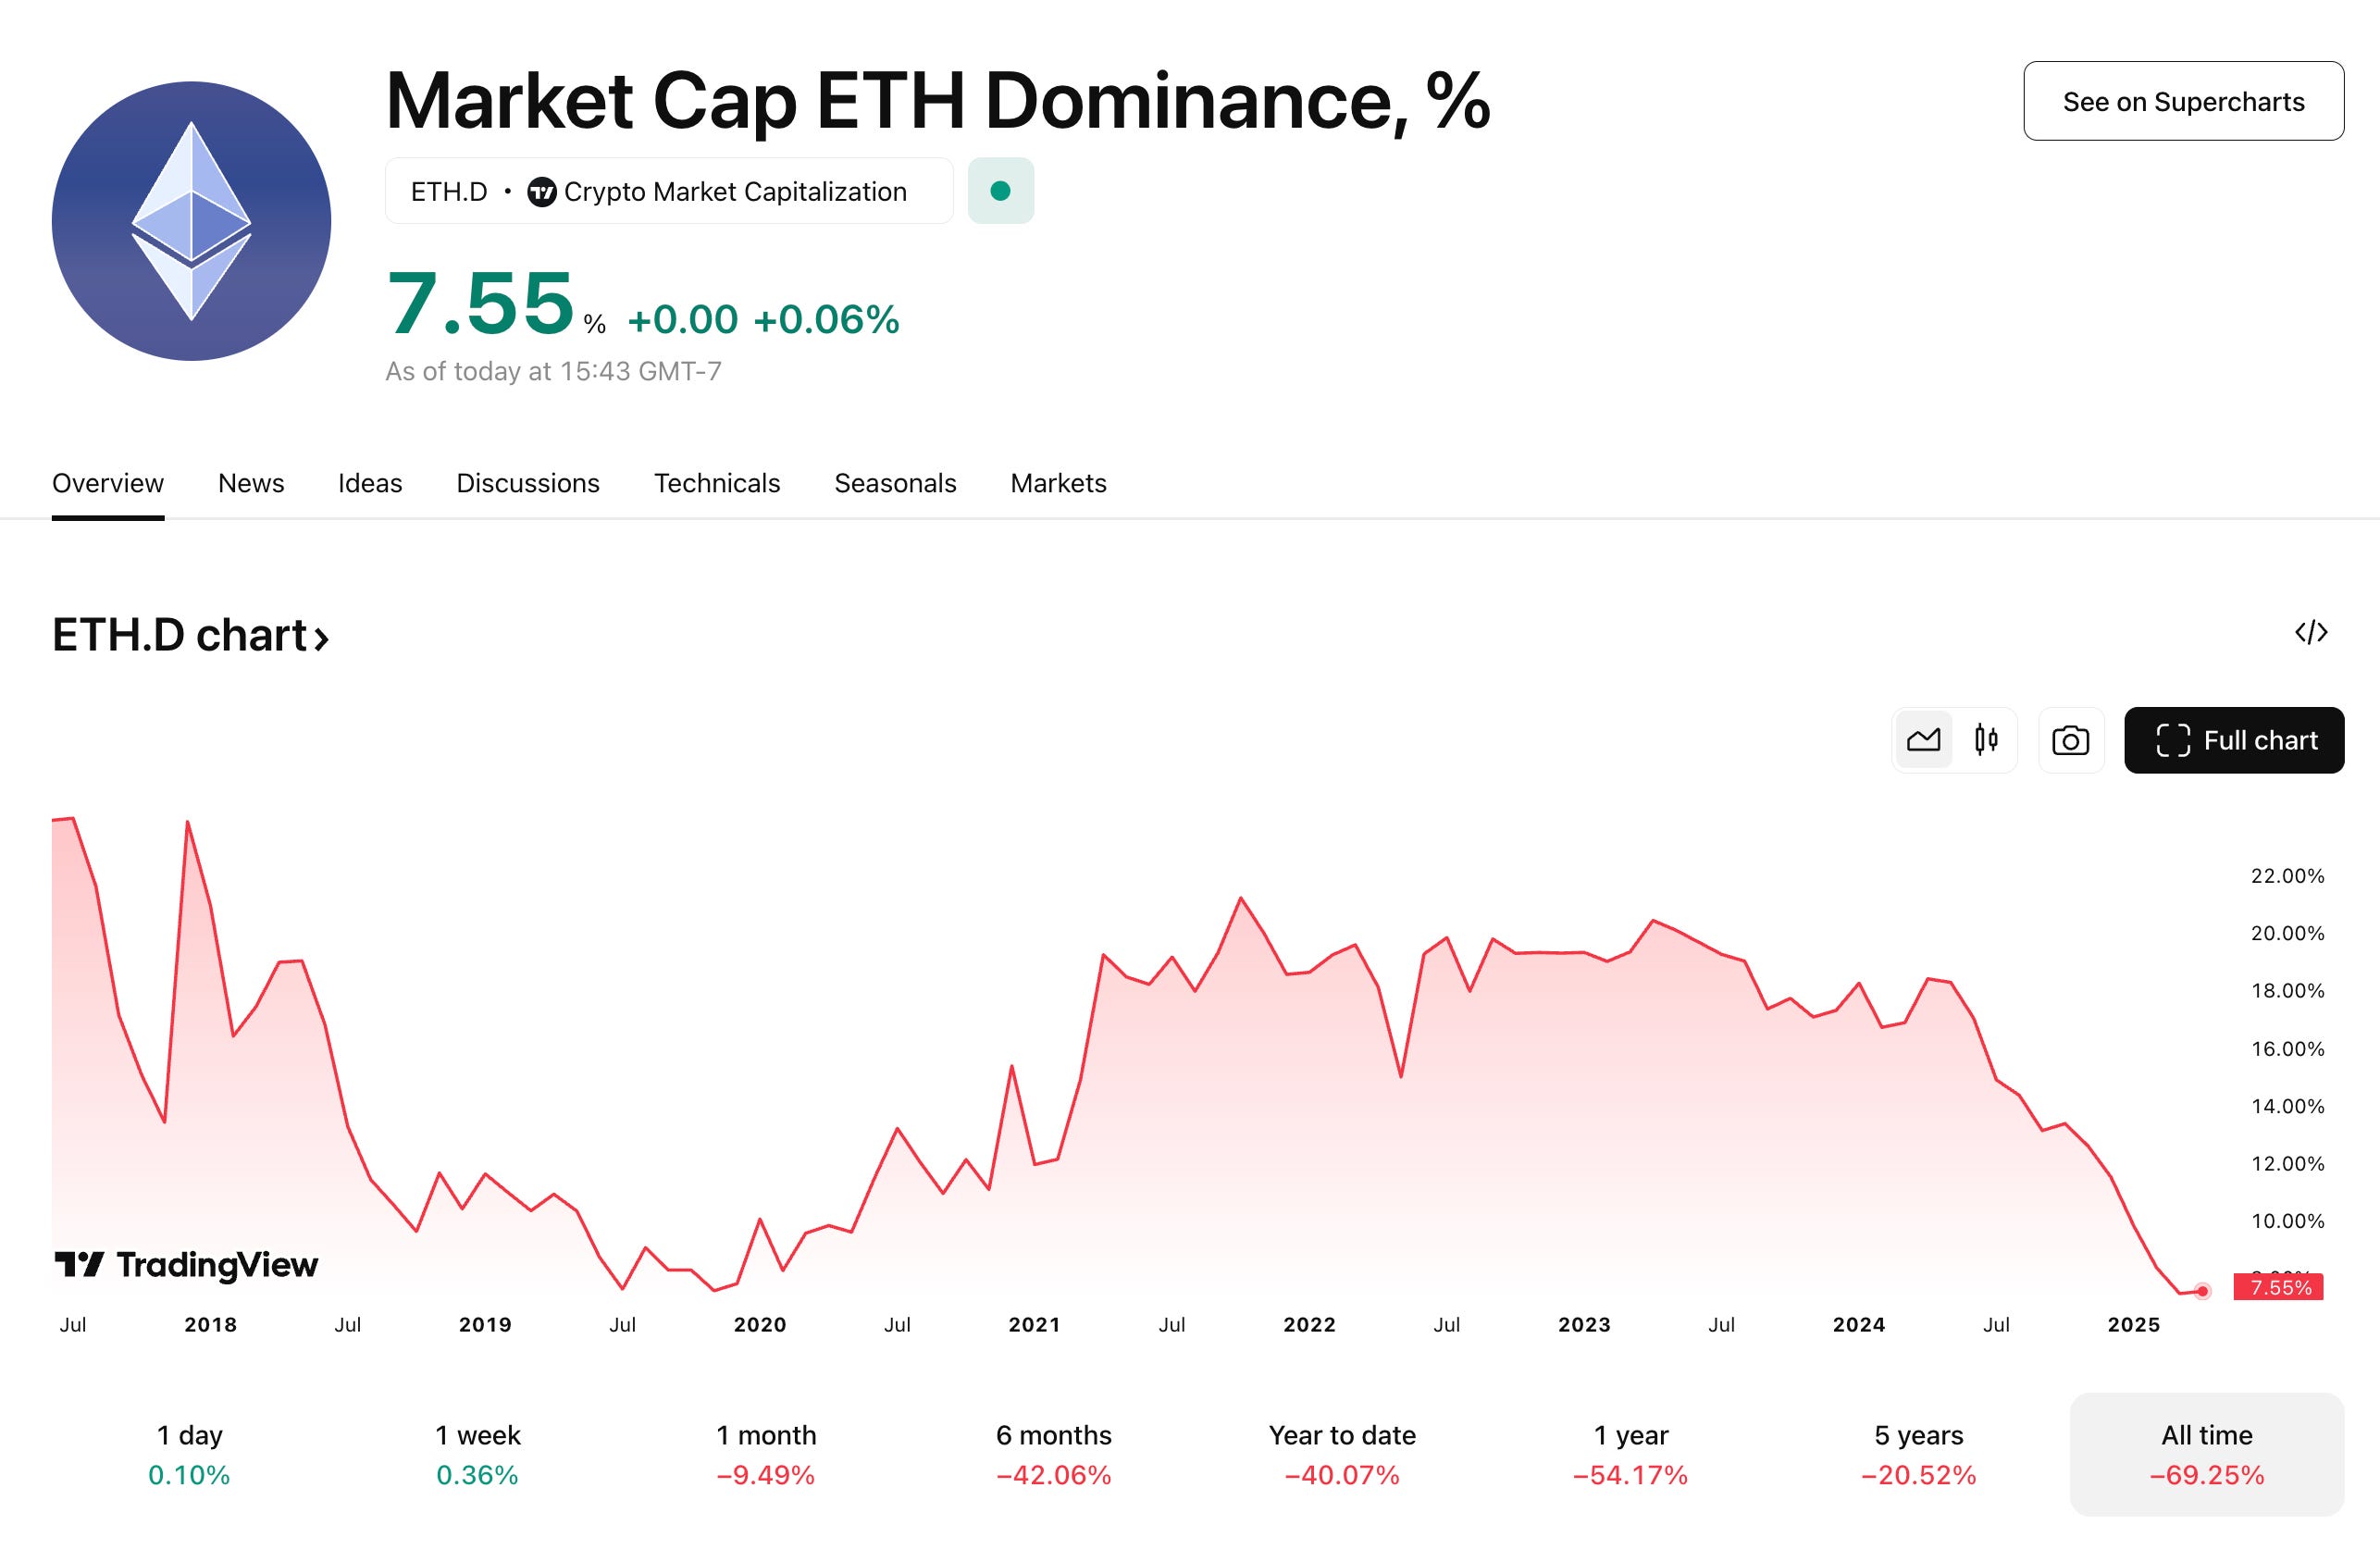Click the Ethereum logo image
Viewport: 2380px width, 1562px height.
(191, 220)
